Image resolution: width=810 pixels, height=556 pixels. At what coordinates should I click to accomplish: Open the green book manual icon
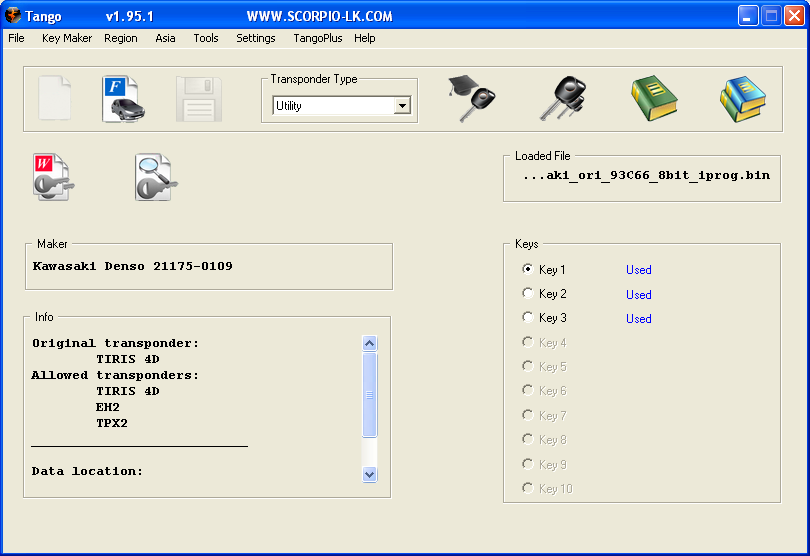[654, 98]
